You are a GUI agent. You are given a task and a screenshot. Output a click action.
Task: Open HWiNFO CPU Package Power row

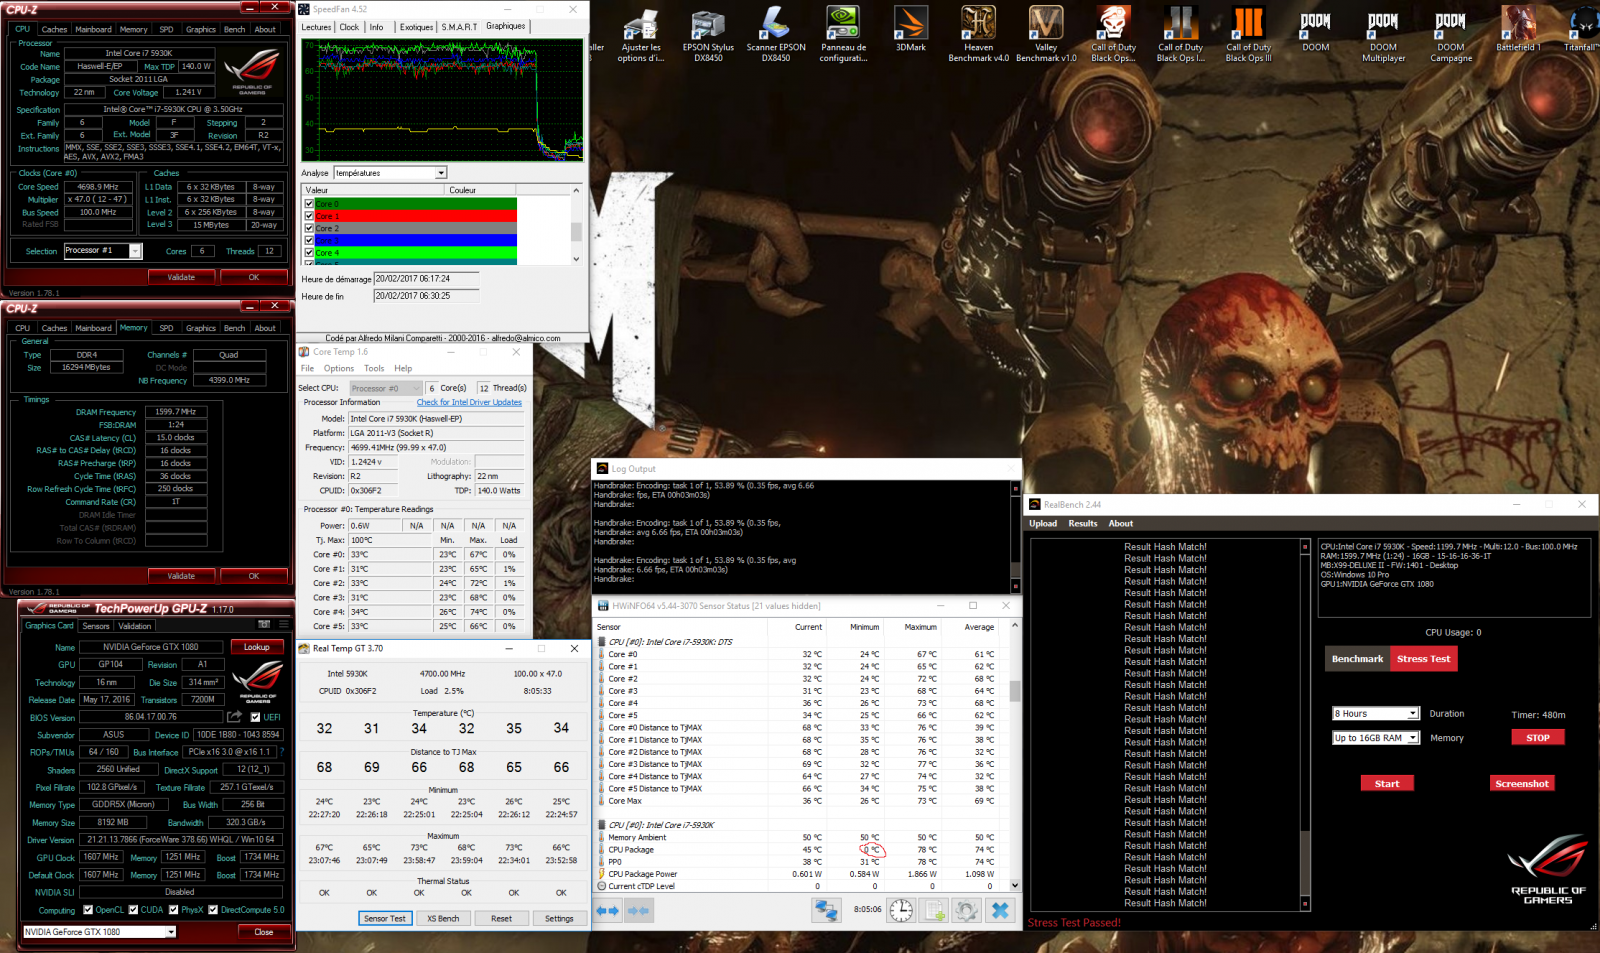(800, 874)
